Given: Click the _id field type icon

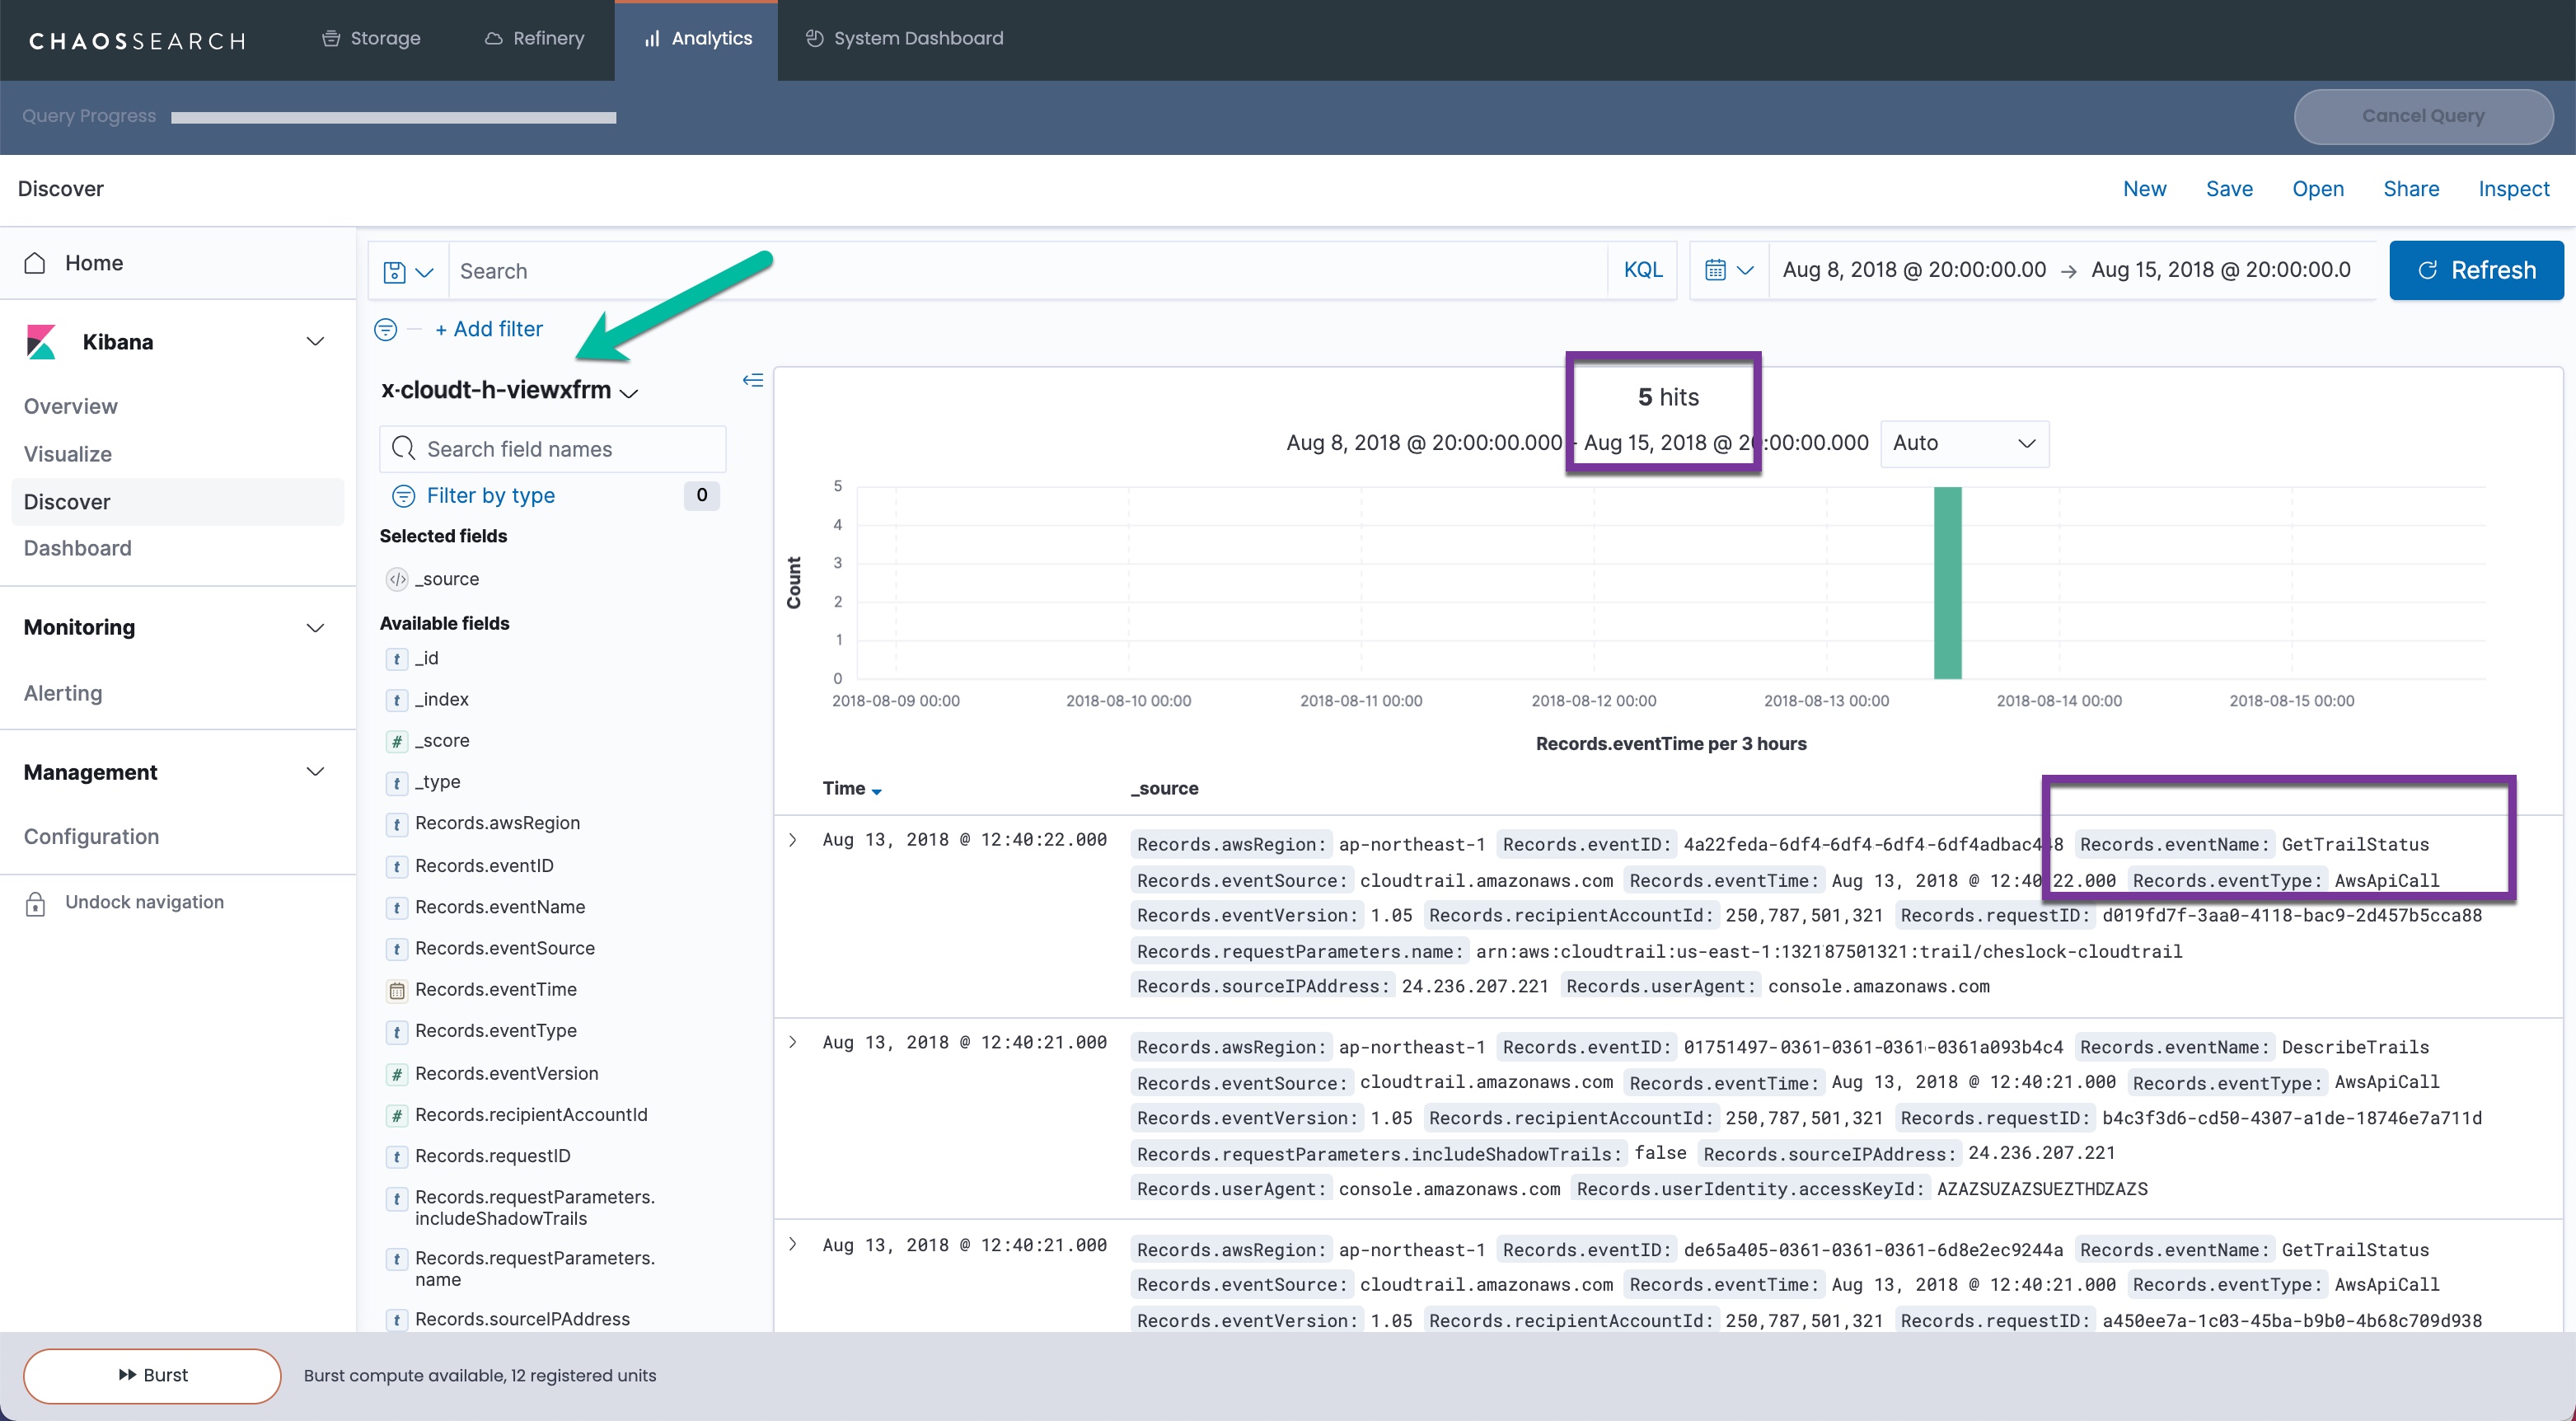Looking at the screenshot, I should point(397,659).
